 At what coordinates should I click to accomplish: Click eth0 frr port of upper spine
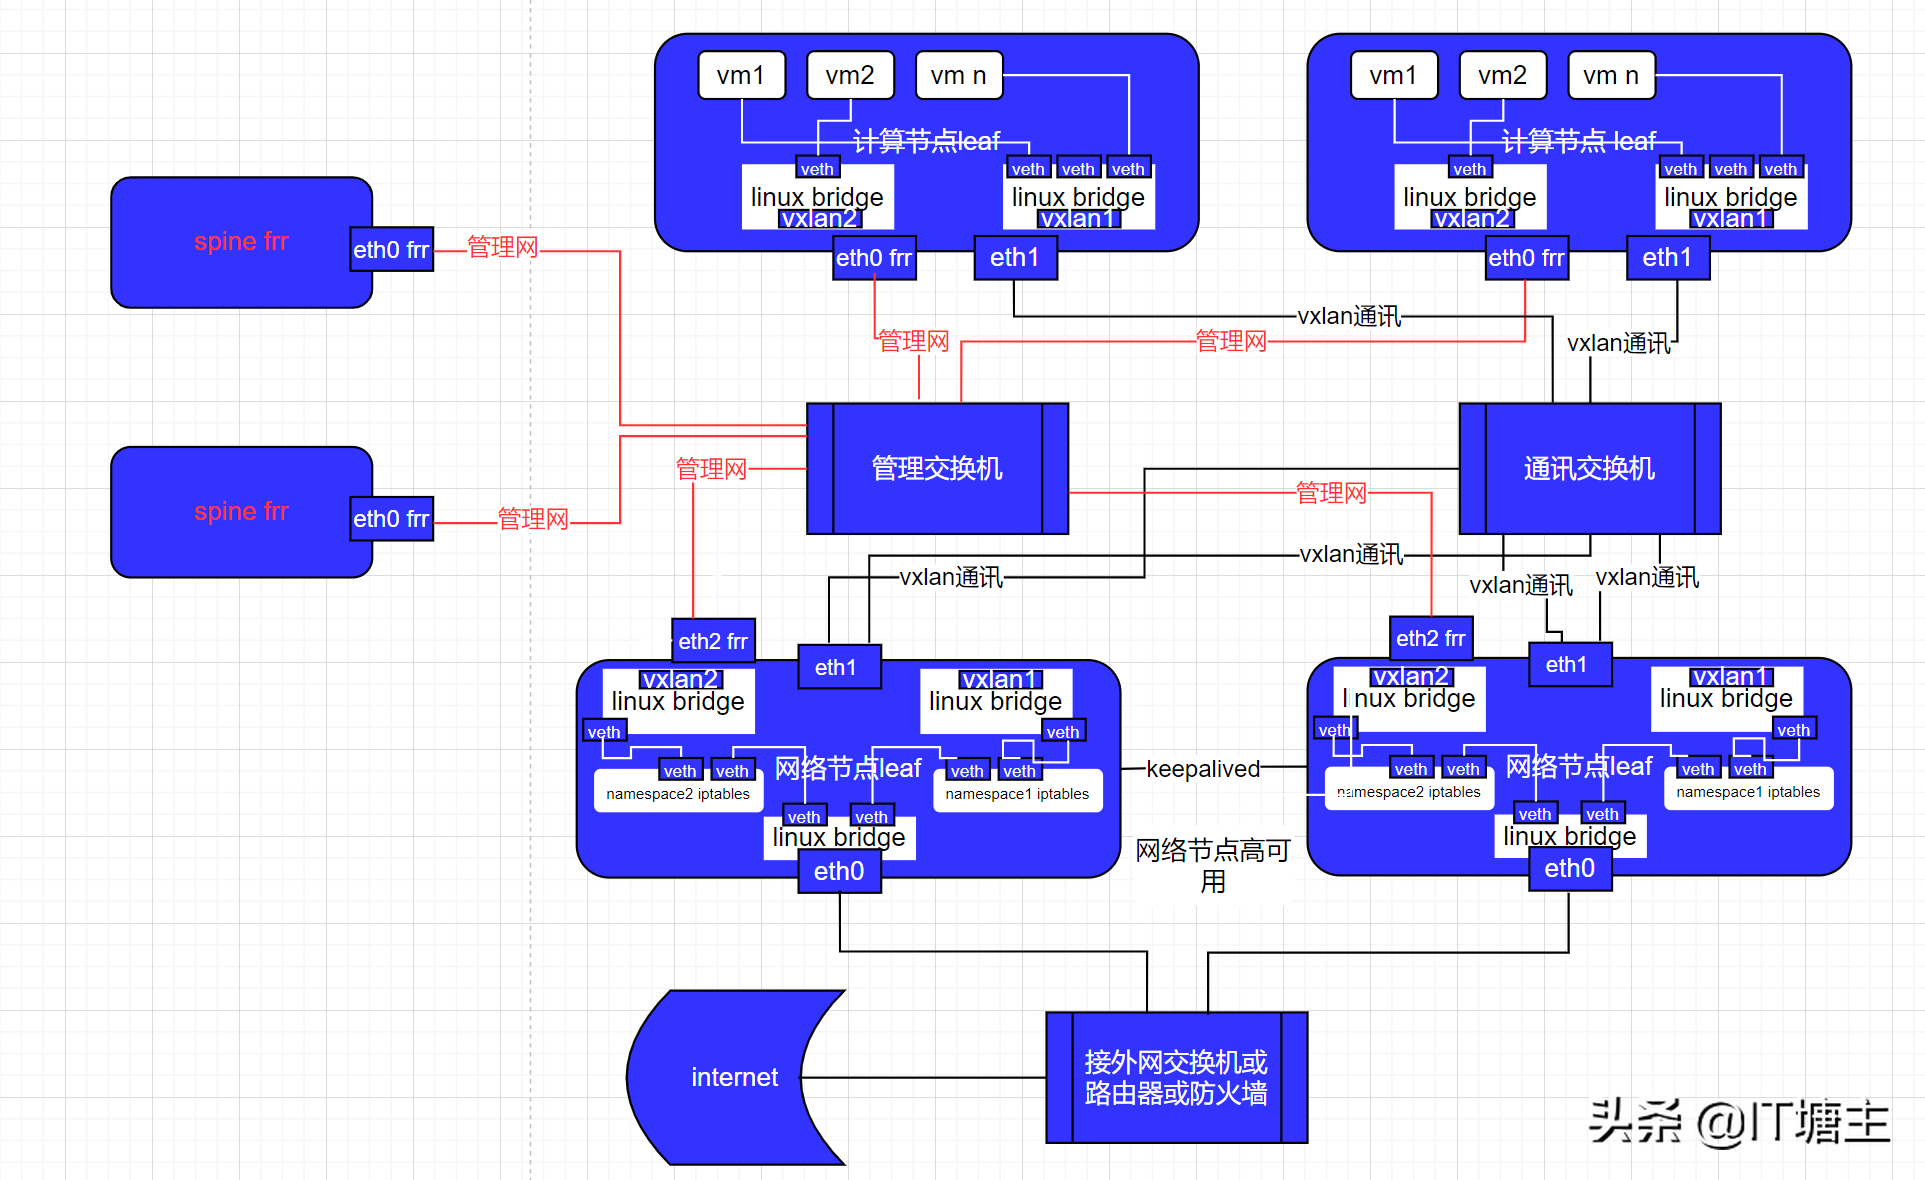[391, 249]
